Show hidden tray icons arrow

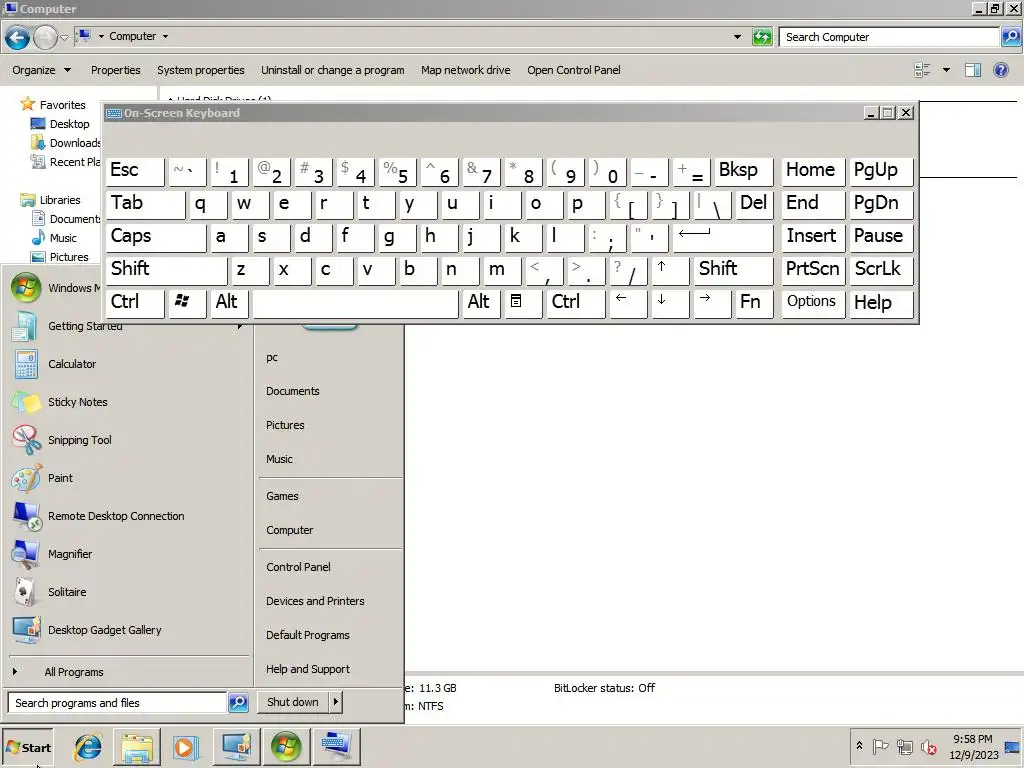point(859,746)
